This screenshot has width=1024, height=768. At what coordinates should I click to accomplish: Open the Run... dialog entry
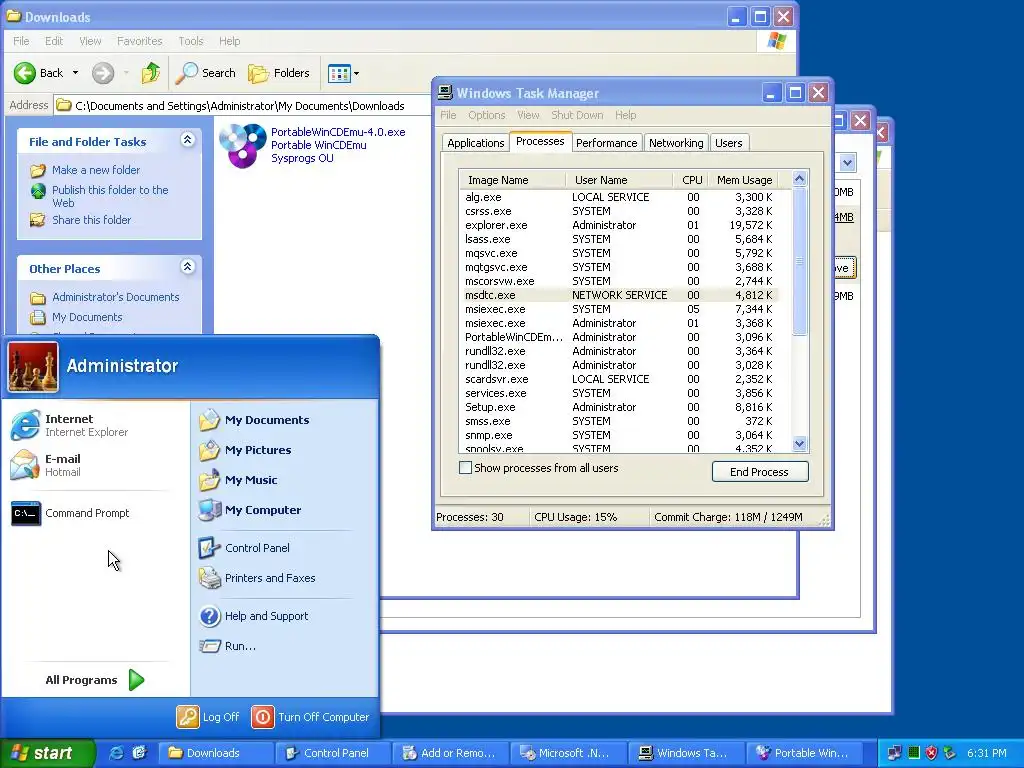pos(227,646)
